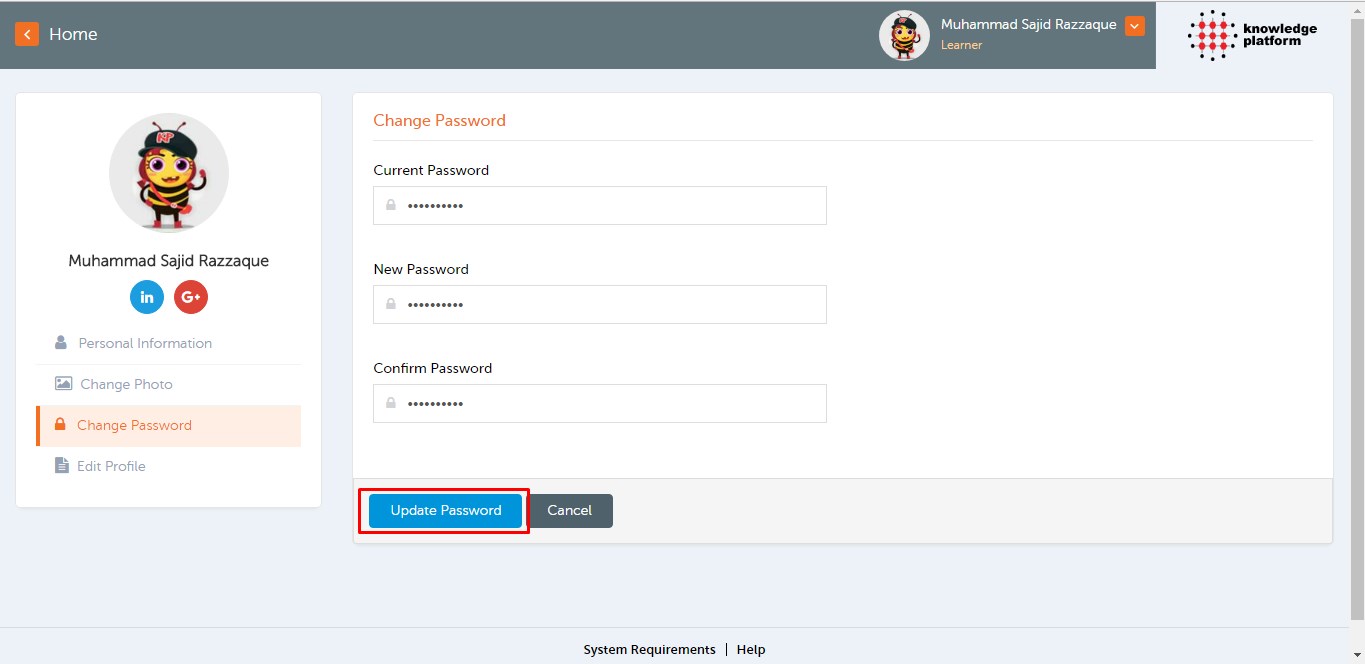1365x664 pixels.
Task: Select Change Photo in the sidebar
Action: (x=126, y=384)
